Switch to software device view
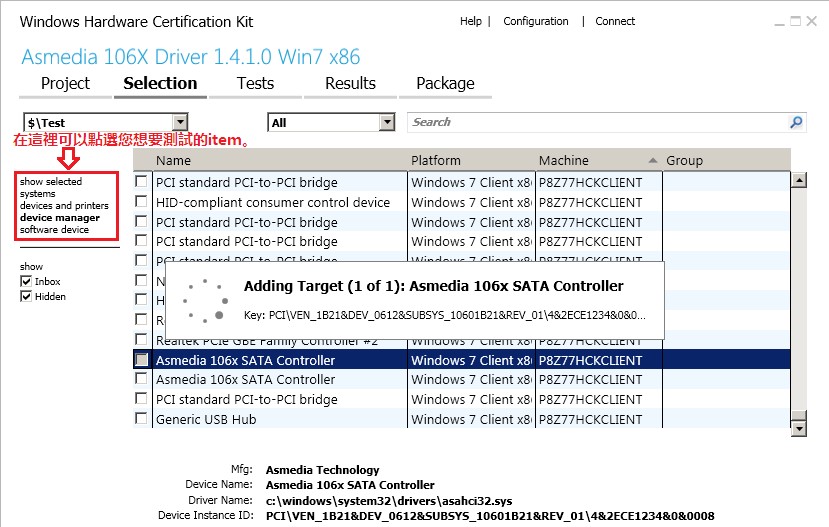The width and height of the screenshot is (829, 527). coord(54,229)
